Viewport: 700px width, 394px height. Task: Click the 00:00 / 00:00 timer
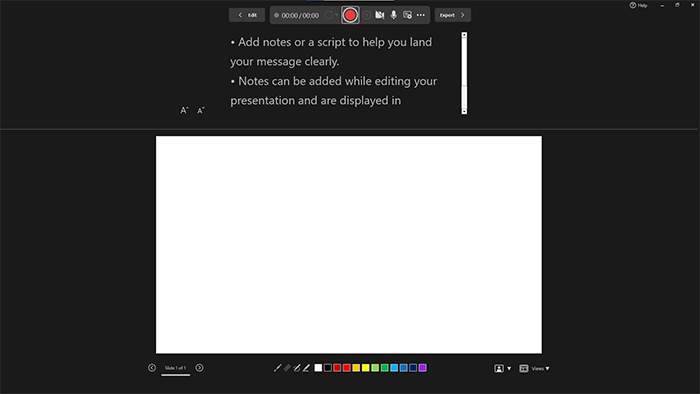point(300,15)
